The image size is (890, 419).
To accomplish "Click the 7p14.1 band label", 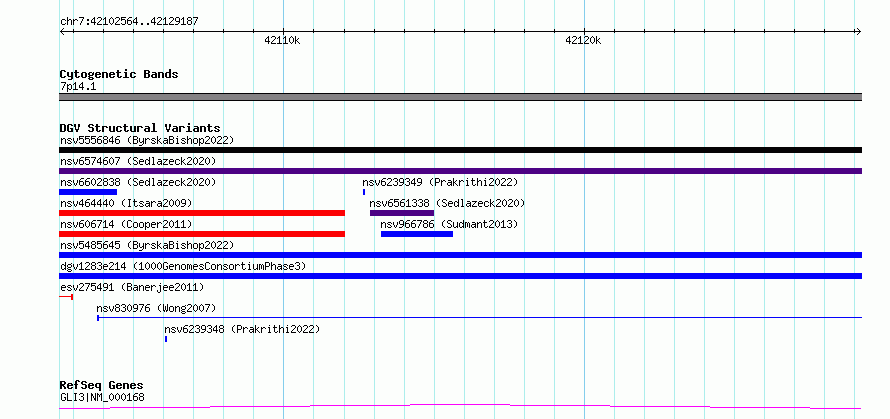I will 78,86.
